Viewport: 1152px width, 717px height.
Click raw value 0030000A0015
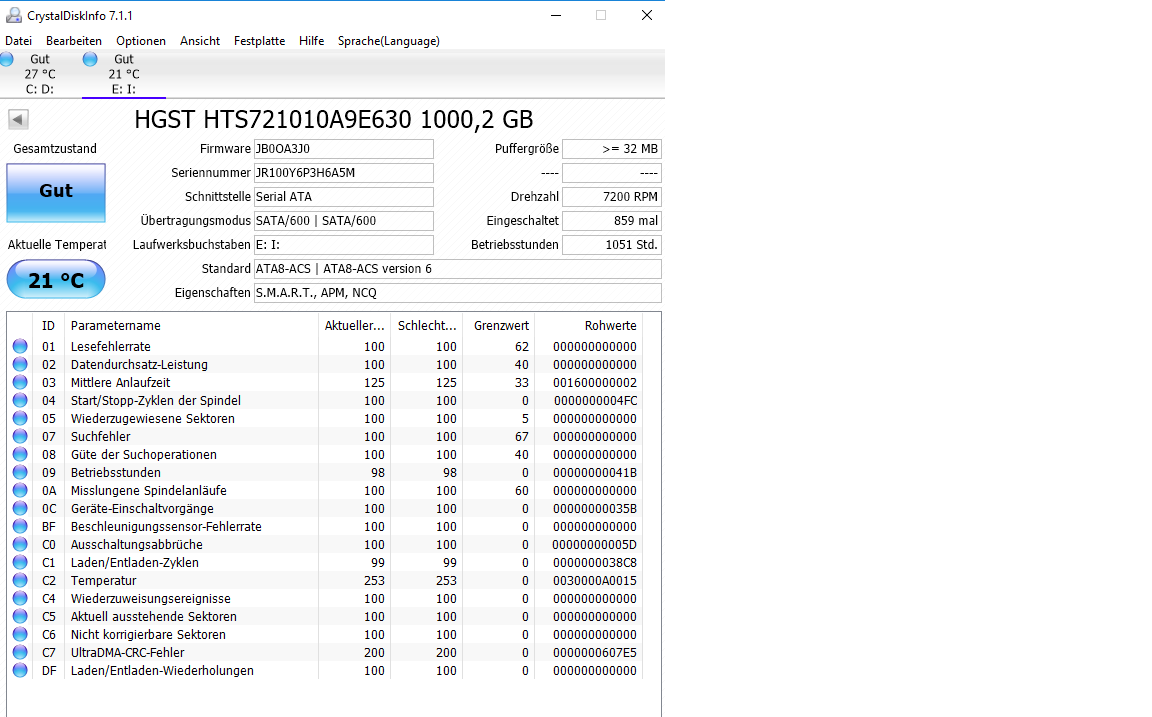[x=595, y=580]
